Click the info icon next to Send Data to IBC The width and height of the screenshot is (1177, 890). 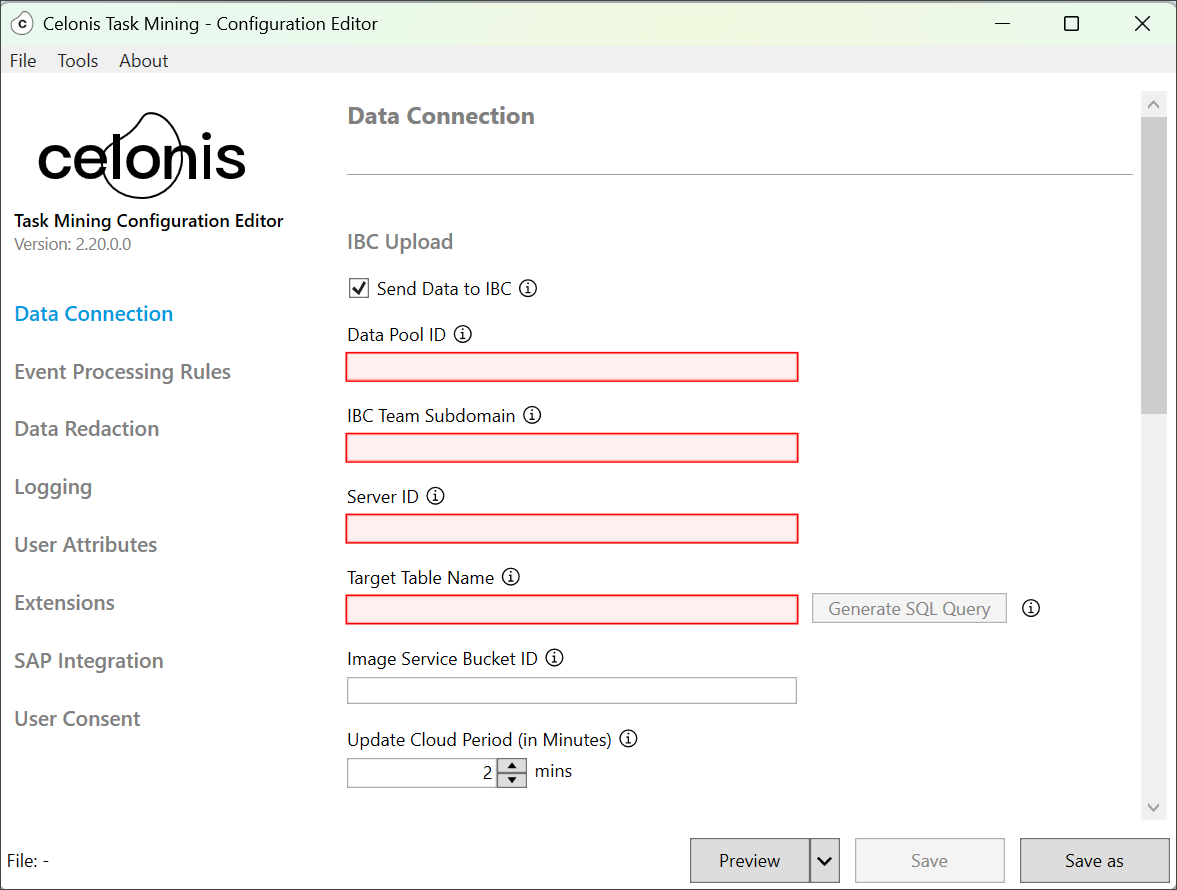[x=528, y=288]
